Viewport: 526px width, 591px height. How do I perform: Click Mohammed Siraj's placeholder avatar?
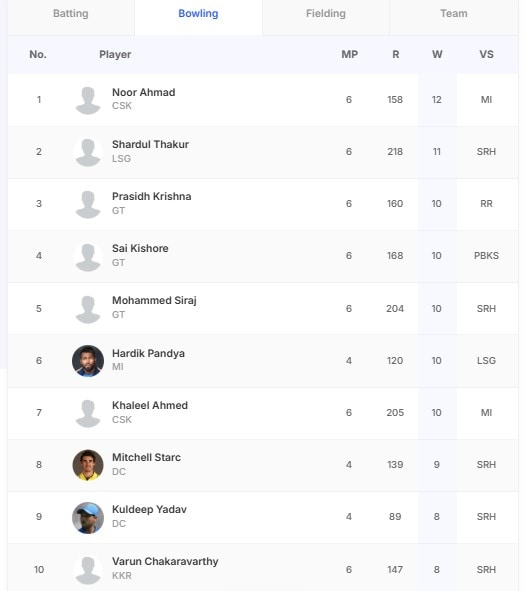tap(88, 309)
